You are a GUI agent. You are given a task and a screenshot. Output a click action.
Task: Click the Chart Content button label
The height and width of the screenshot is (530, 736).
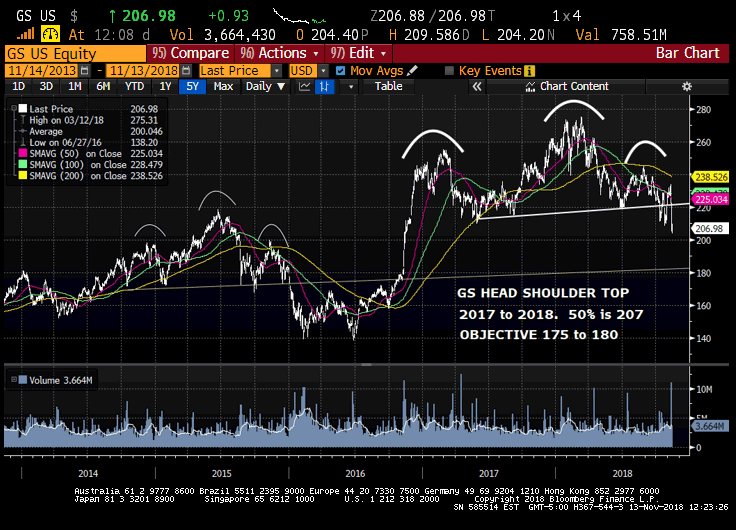(x=574, y=86)
